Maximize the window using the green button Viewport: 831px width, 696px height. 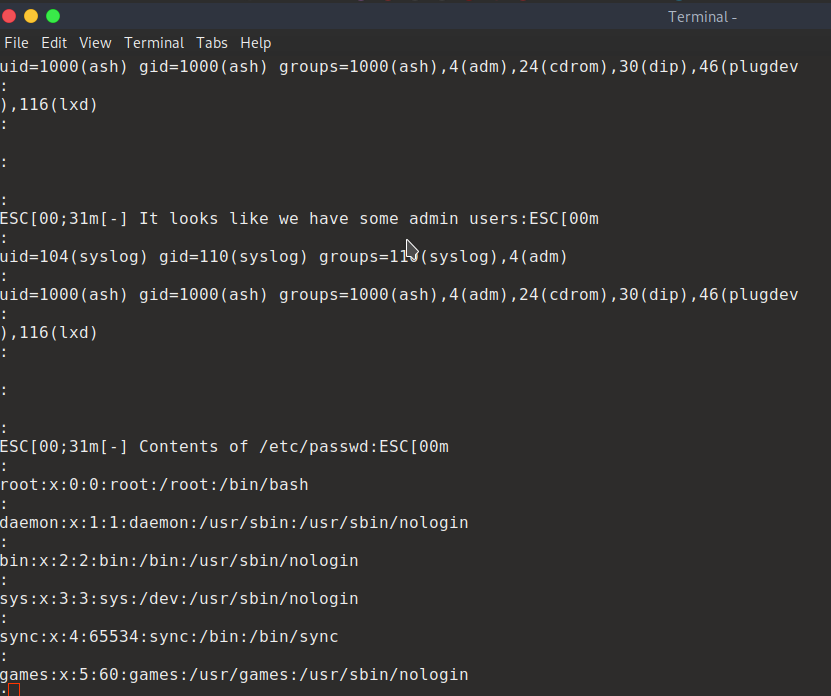tap(53, 16)
